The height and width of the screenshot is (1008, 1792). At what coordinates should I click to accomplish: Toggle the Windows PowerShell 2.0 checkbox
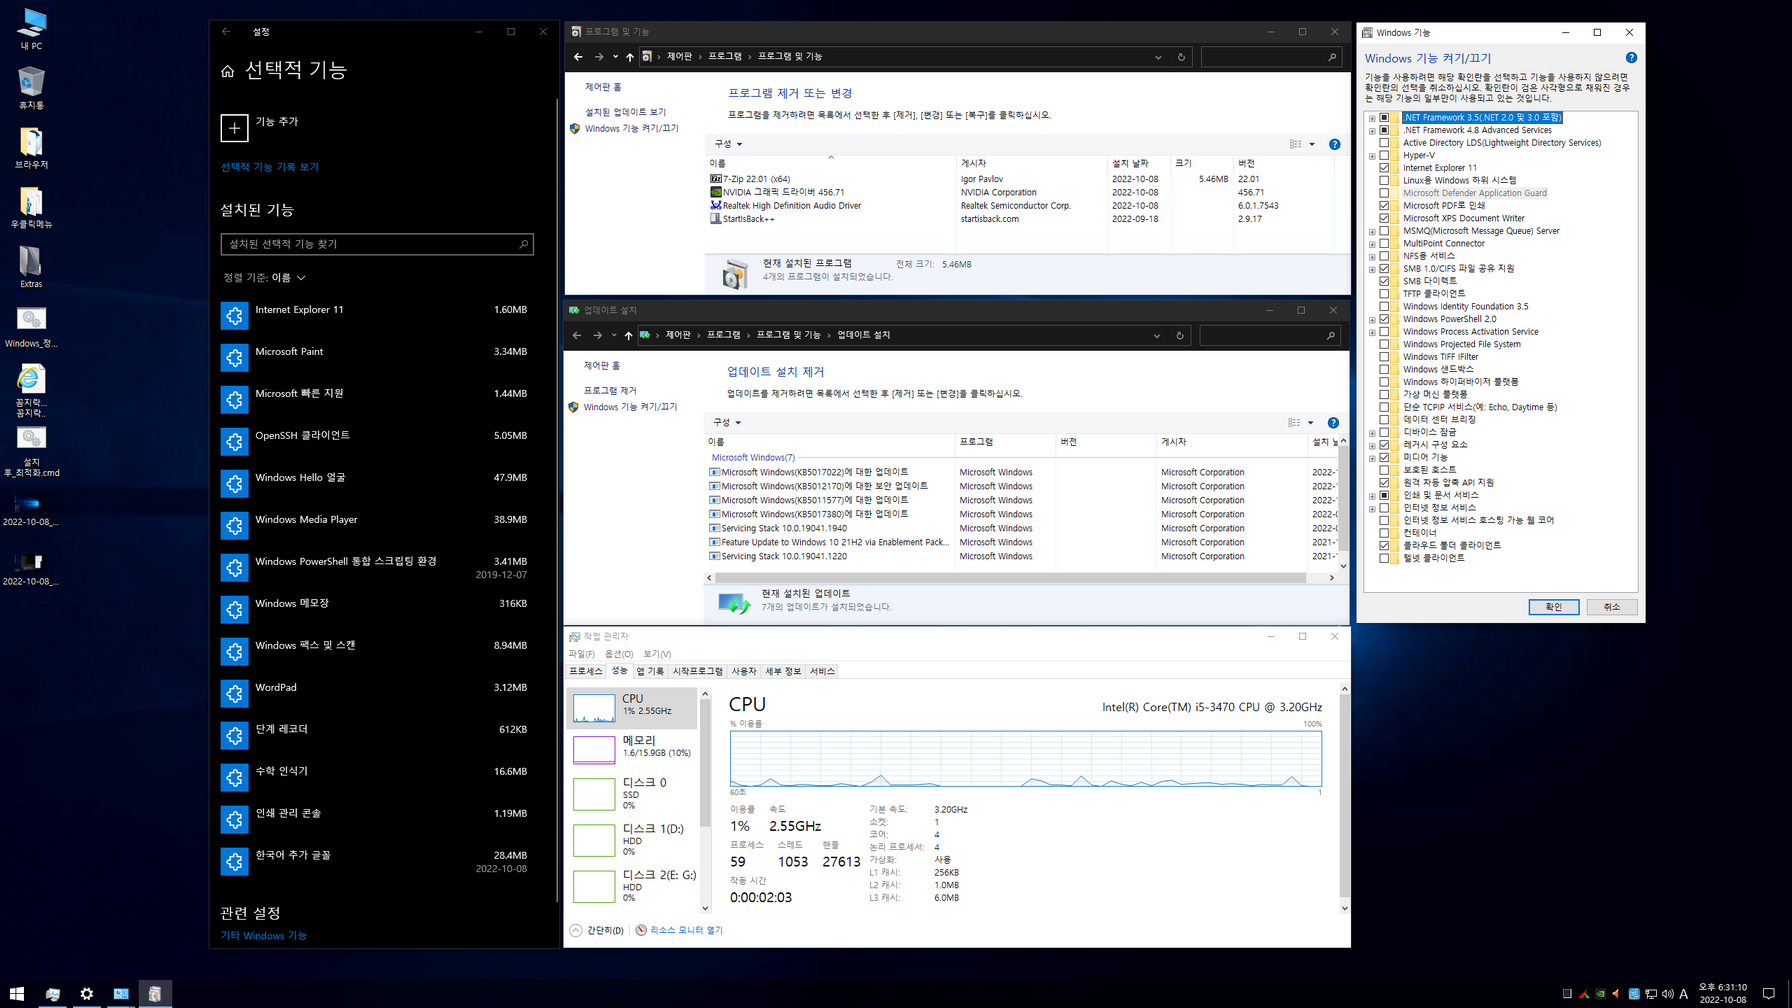[1384, 319]
